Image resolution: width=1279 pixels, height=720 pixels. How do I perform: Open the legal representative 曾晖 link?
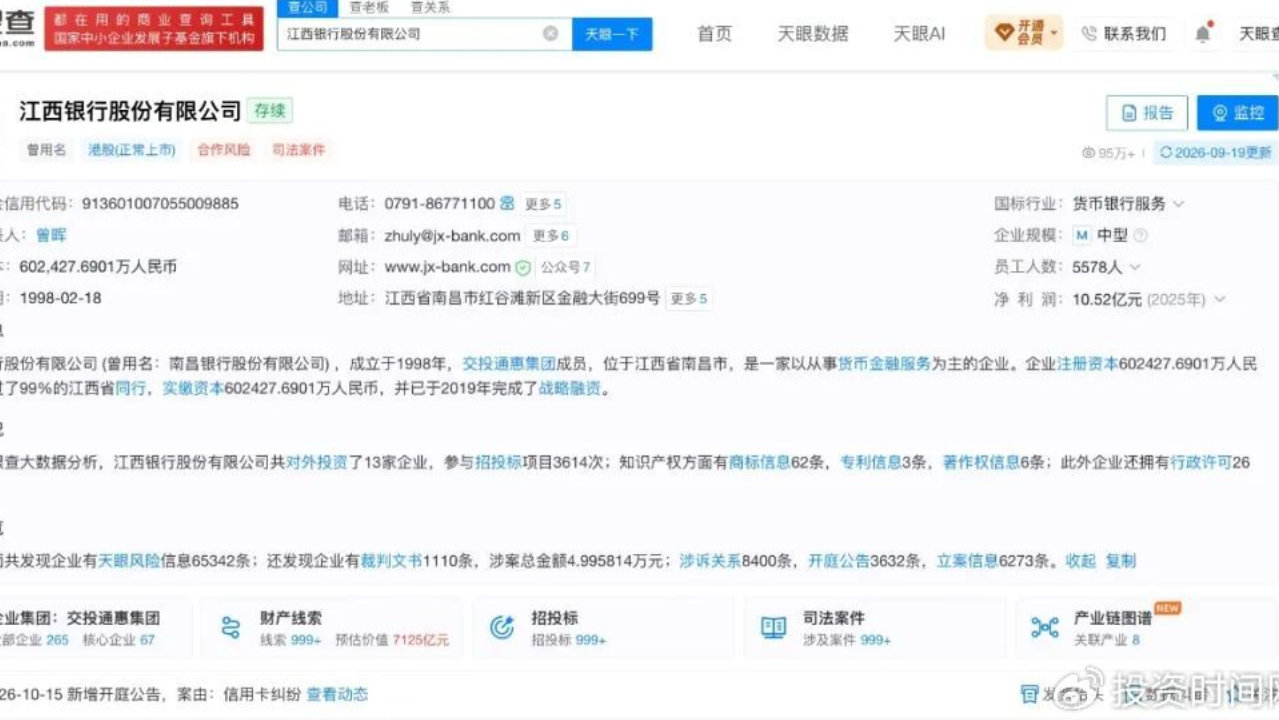point(51,235)
